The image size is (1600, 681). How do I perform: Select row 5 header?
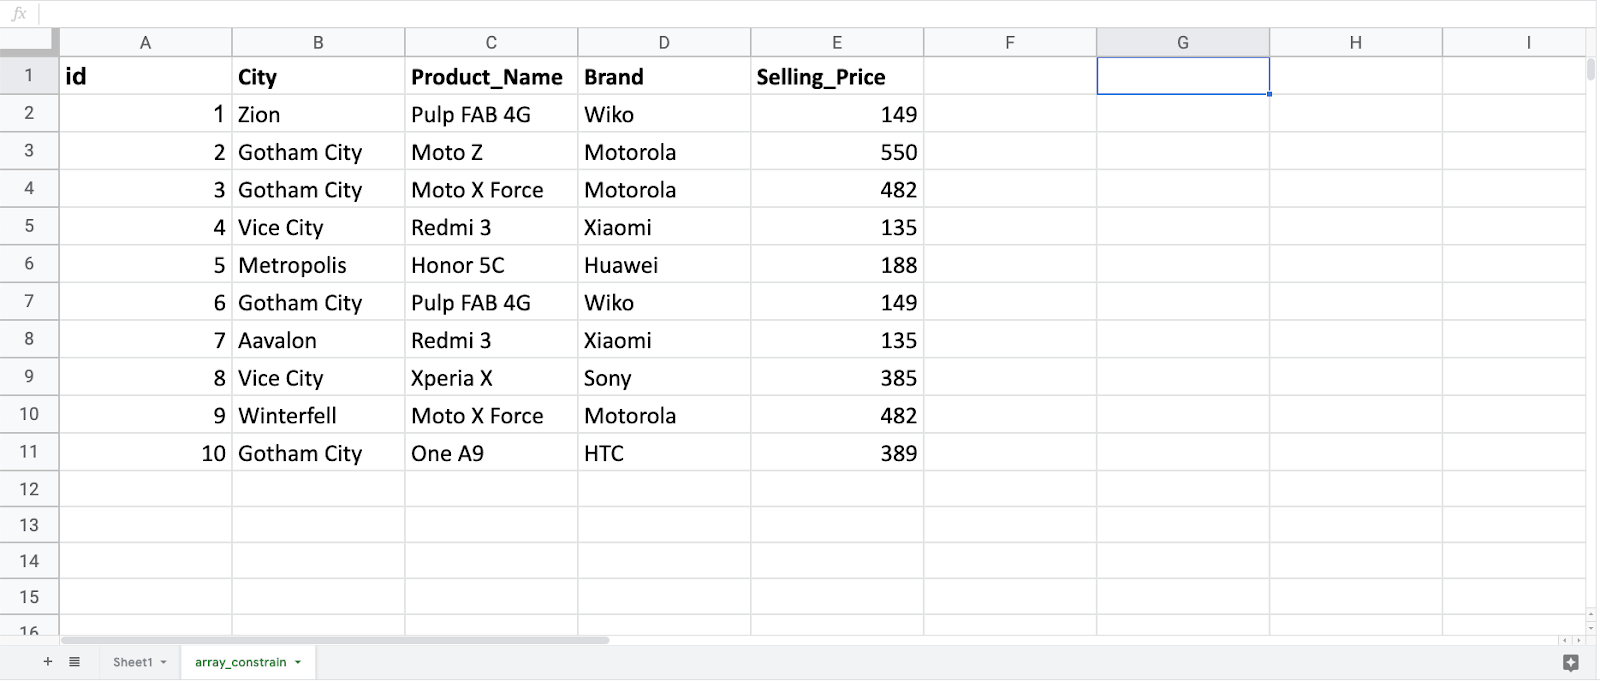click(x=29, y=226)
